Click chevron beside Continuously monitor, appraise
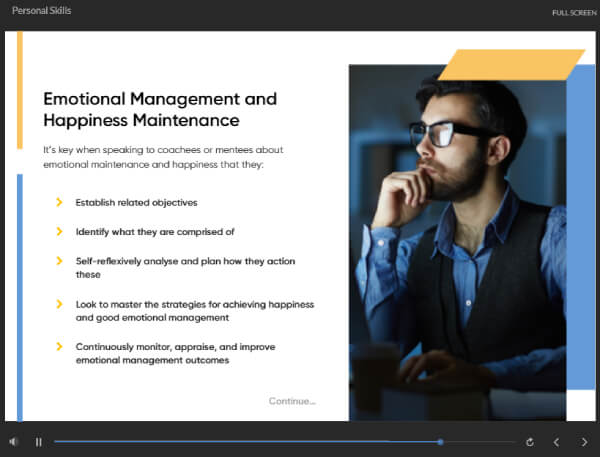 point(60,347)
